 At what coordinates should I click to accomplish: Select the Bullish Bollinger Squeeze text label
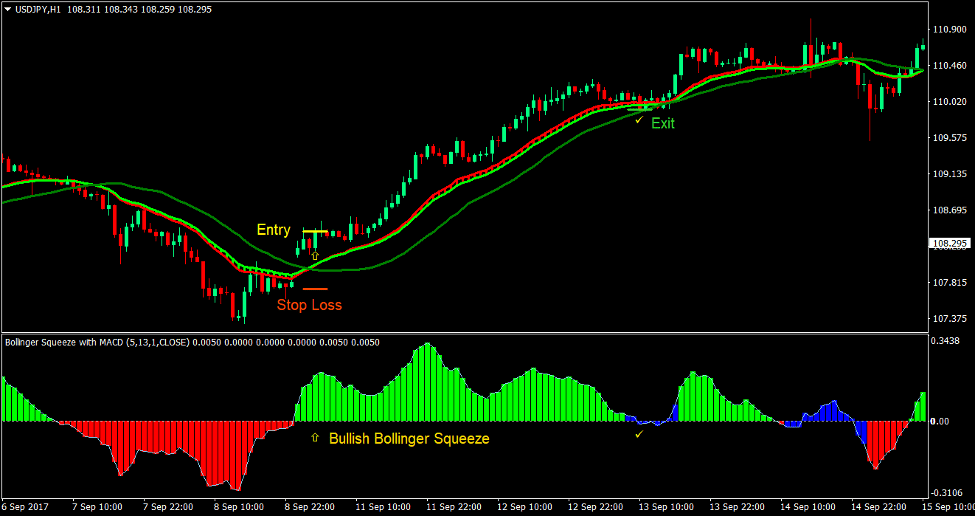pos(409,438)
